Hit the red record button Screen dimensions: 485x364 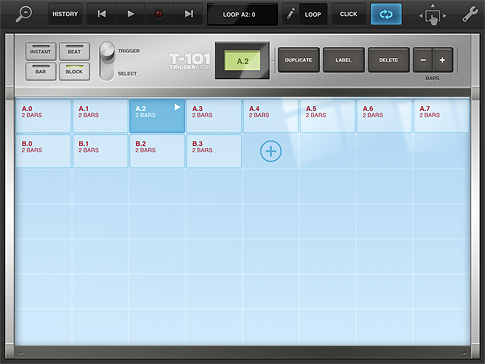pyautogui.click(x=159, y=14)
